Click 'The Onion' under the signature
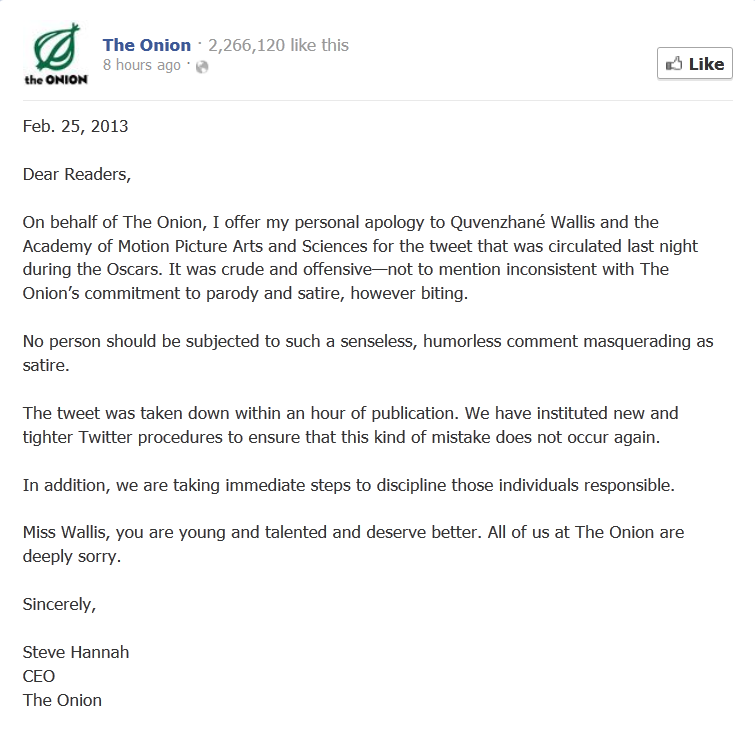 pos(62,700)
